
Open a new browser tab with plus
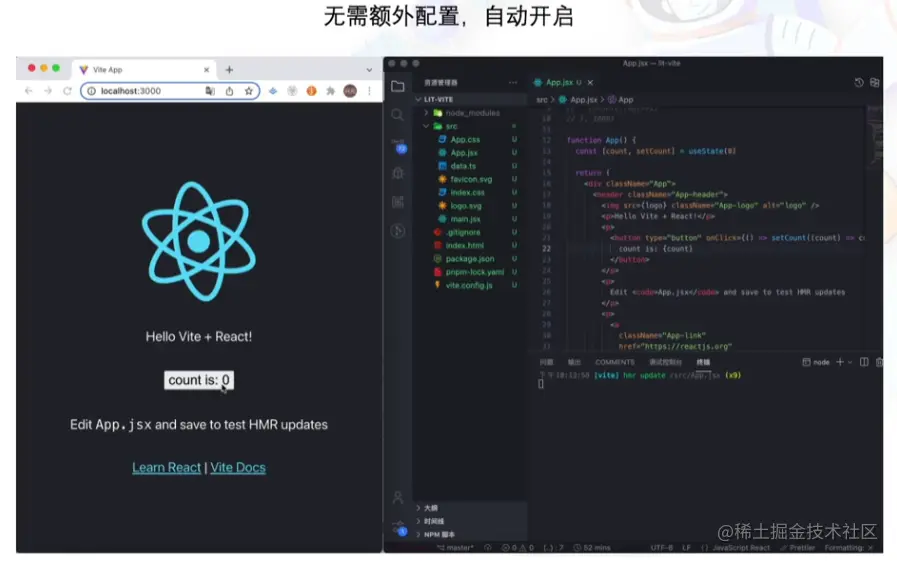pyautogui.click(x=229, y=70)
